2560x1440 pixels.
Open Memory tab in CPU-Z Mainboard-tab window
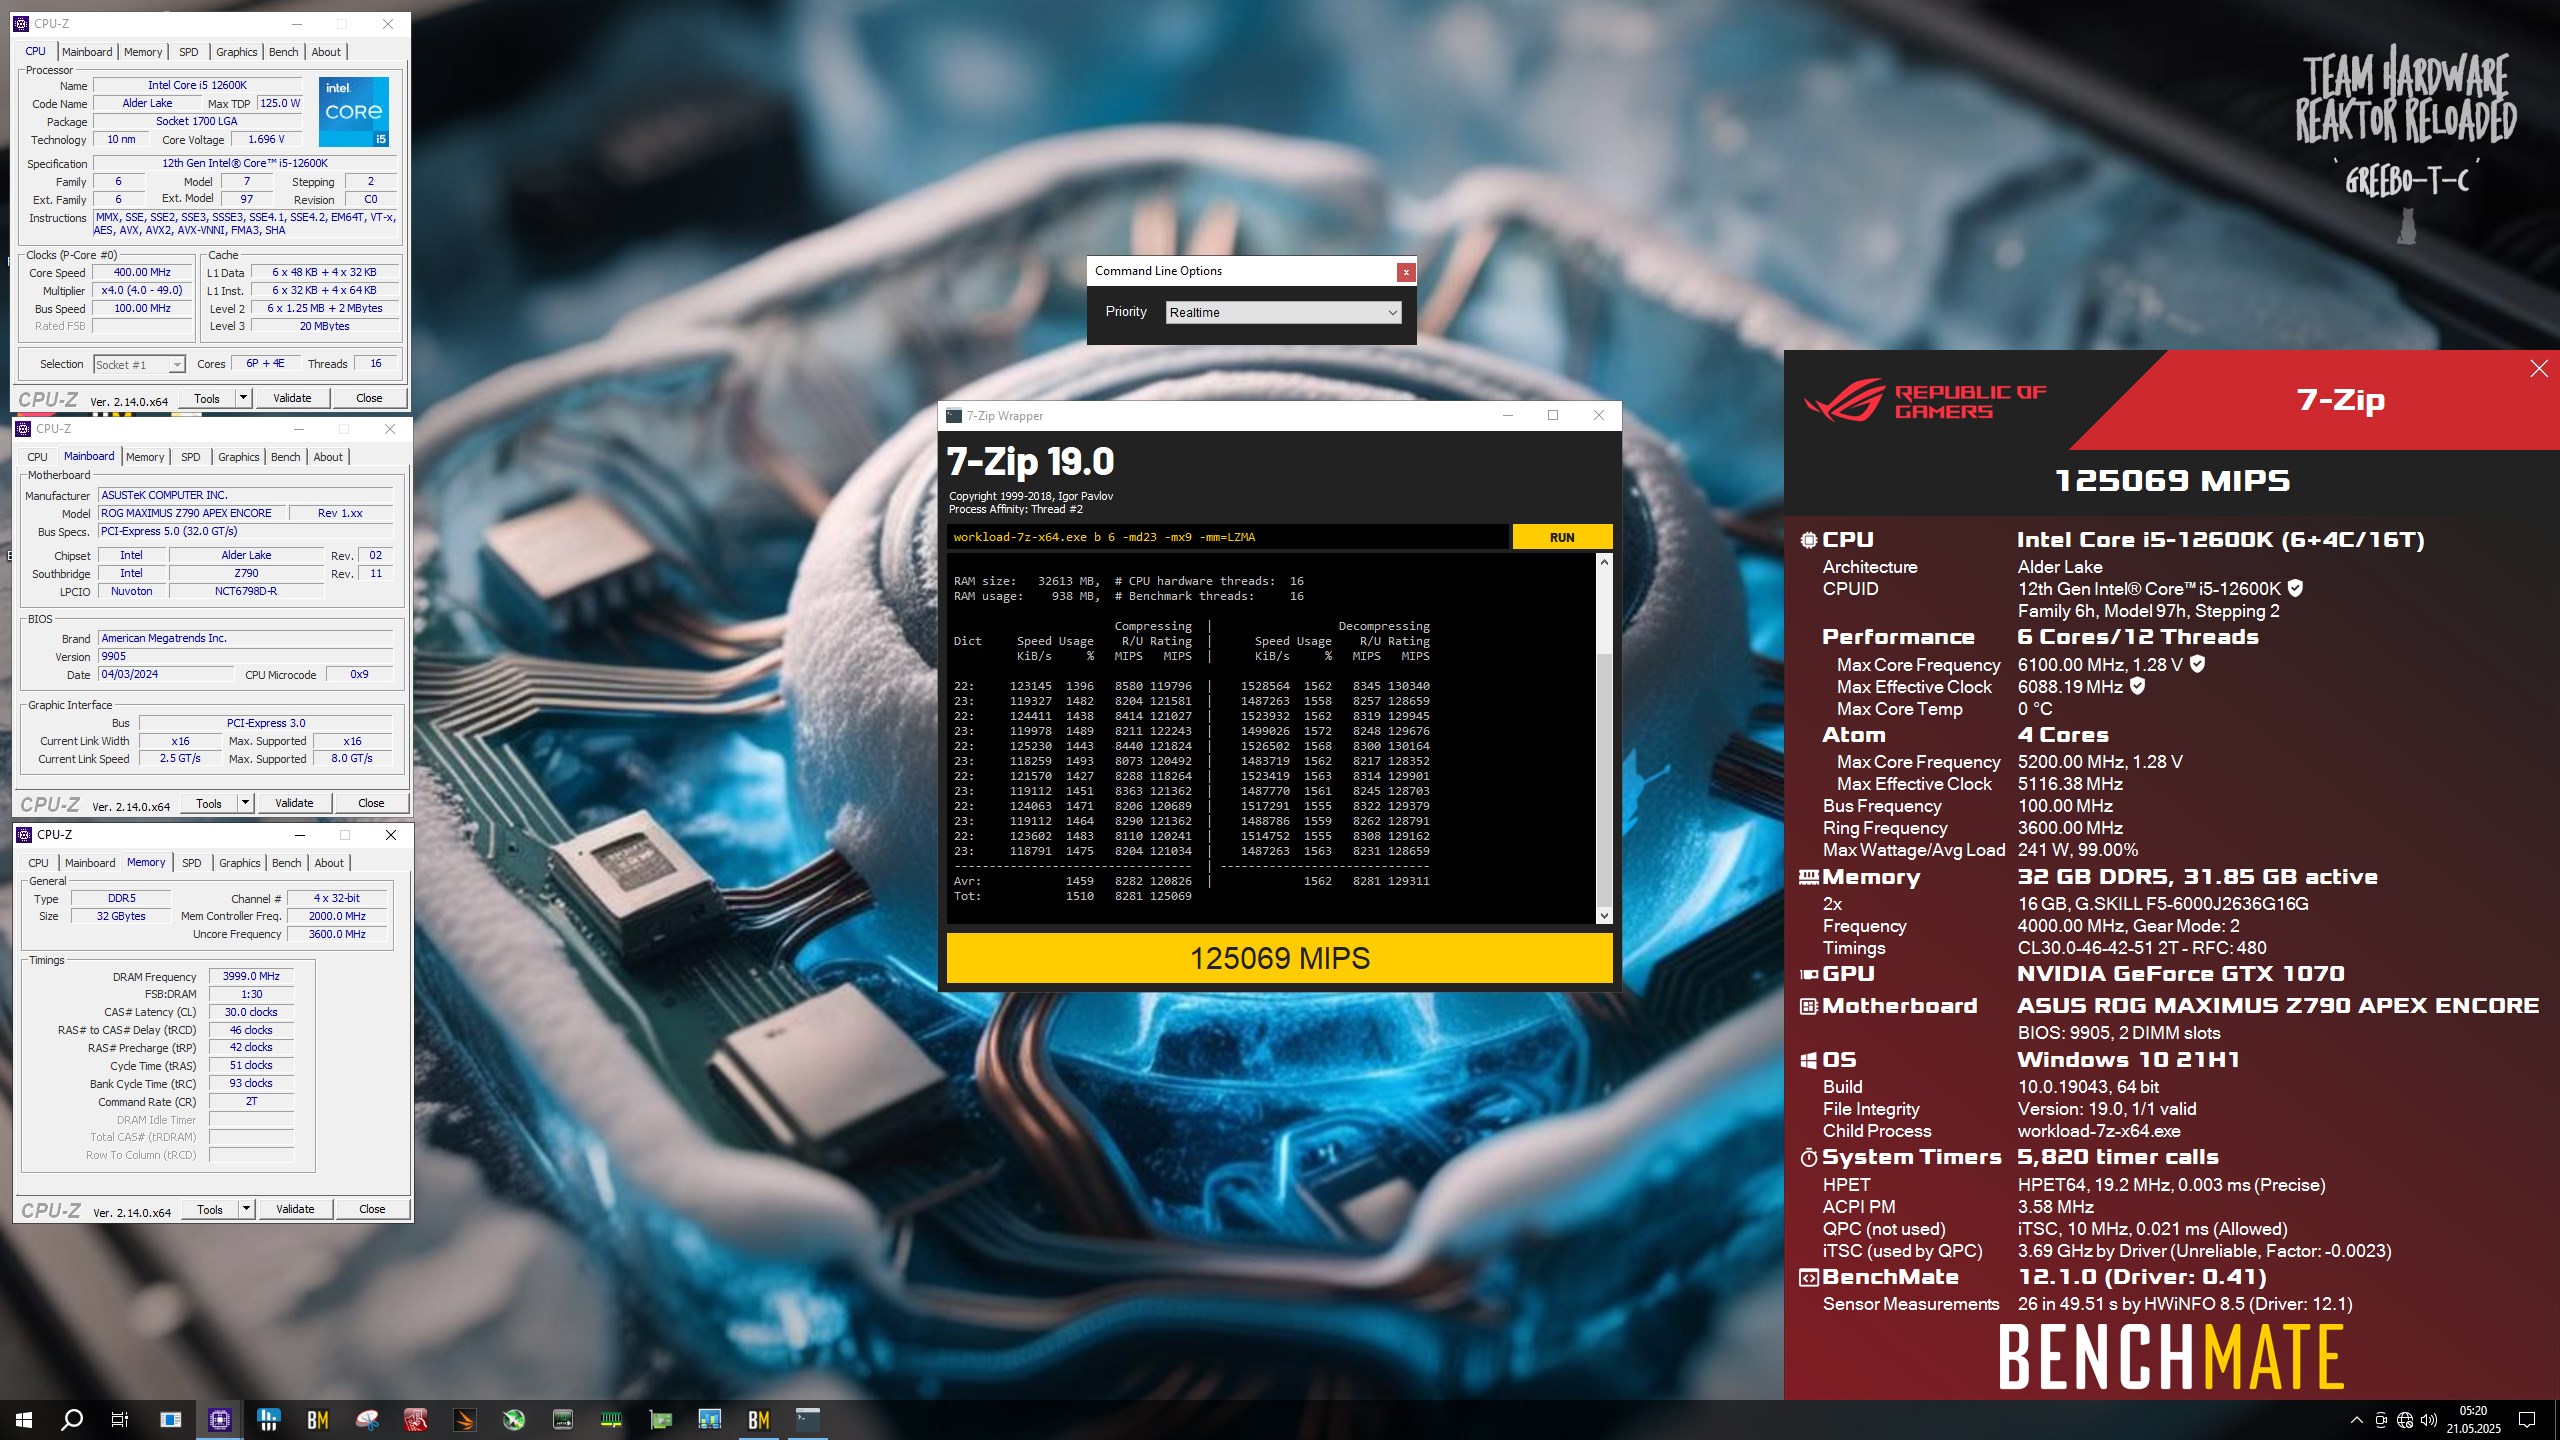click(145, 457)
